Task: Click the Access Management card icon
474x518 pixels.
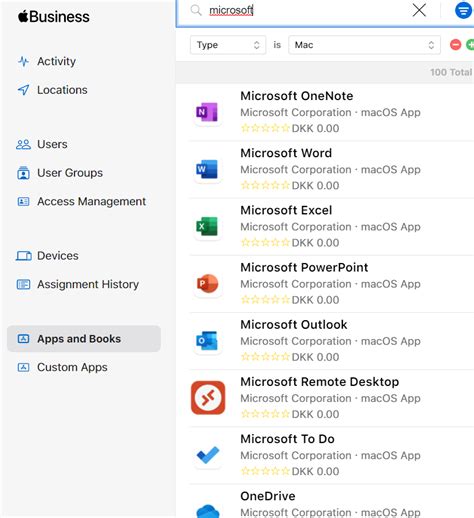Action: 23,202
